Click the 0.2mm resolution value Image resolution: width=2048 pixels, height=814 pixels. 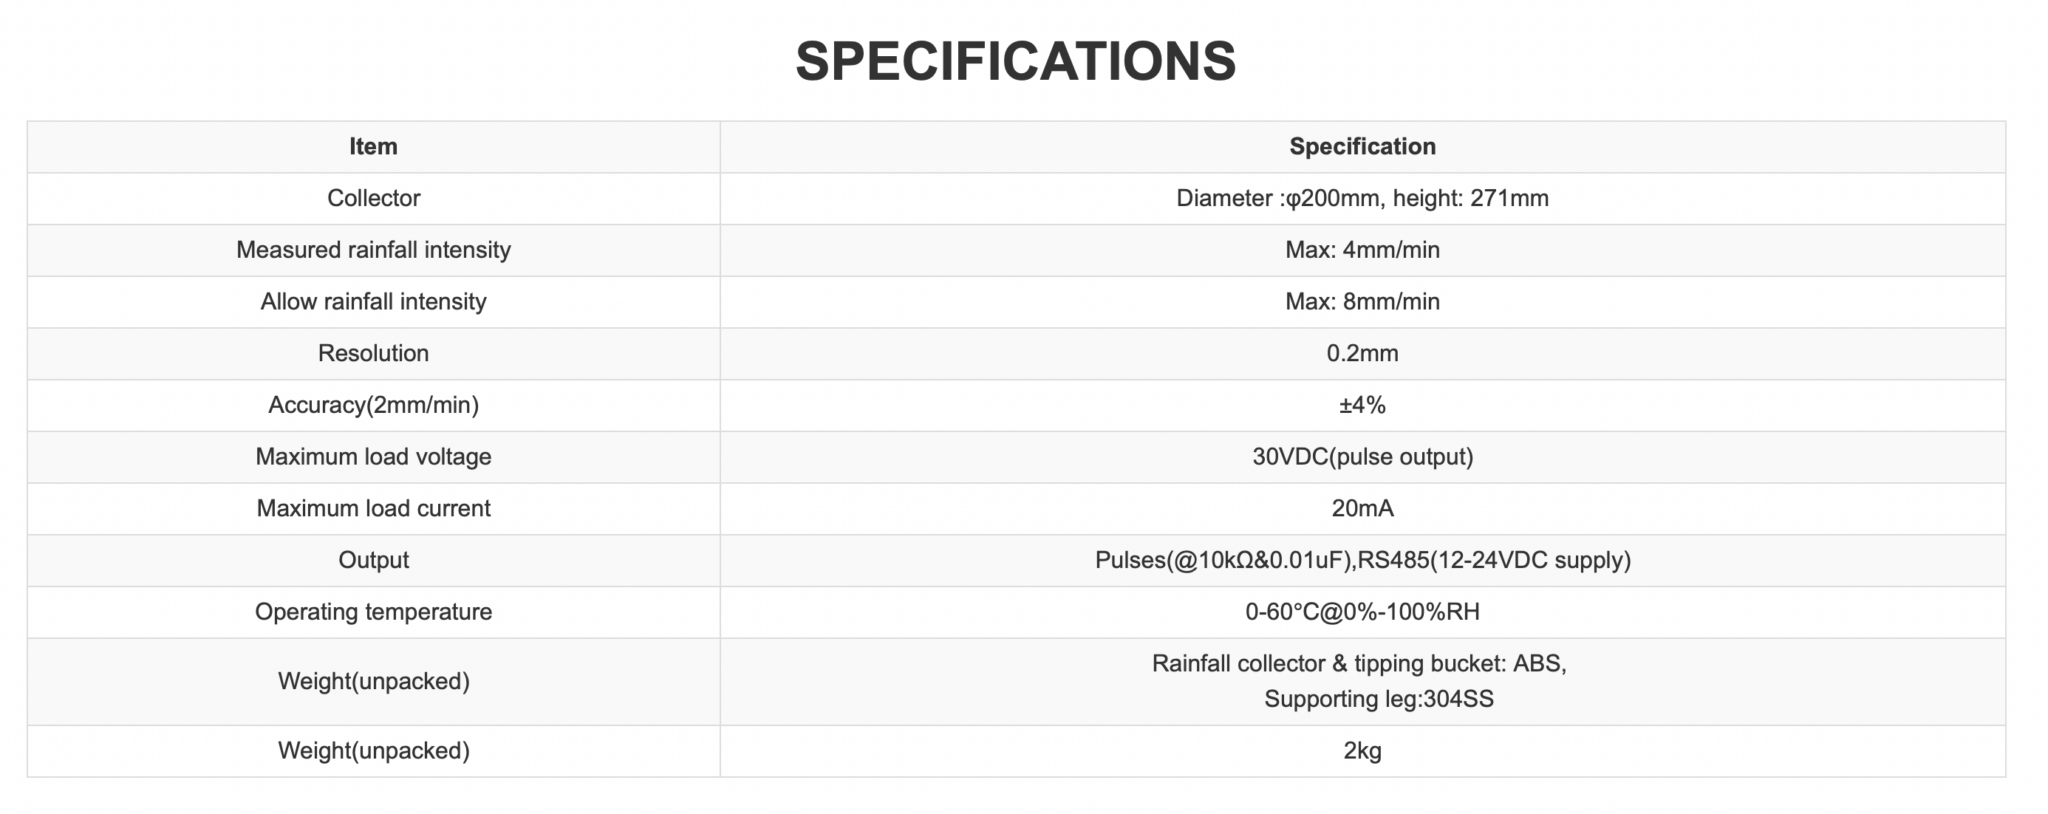(1362, 353)
